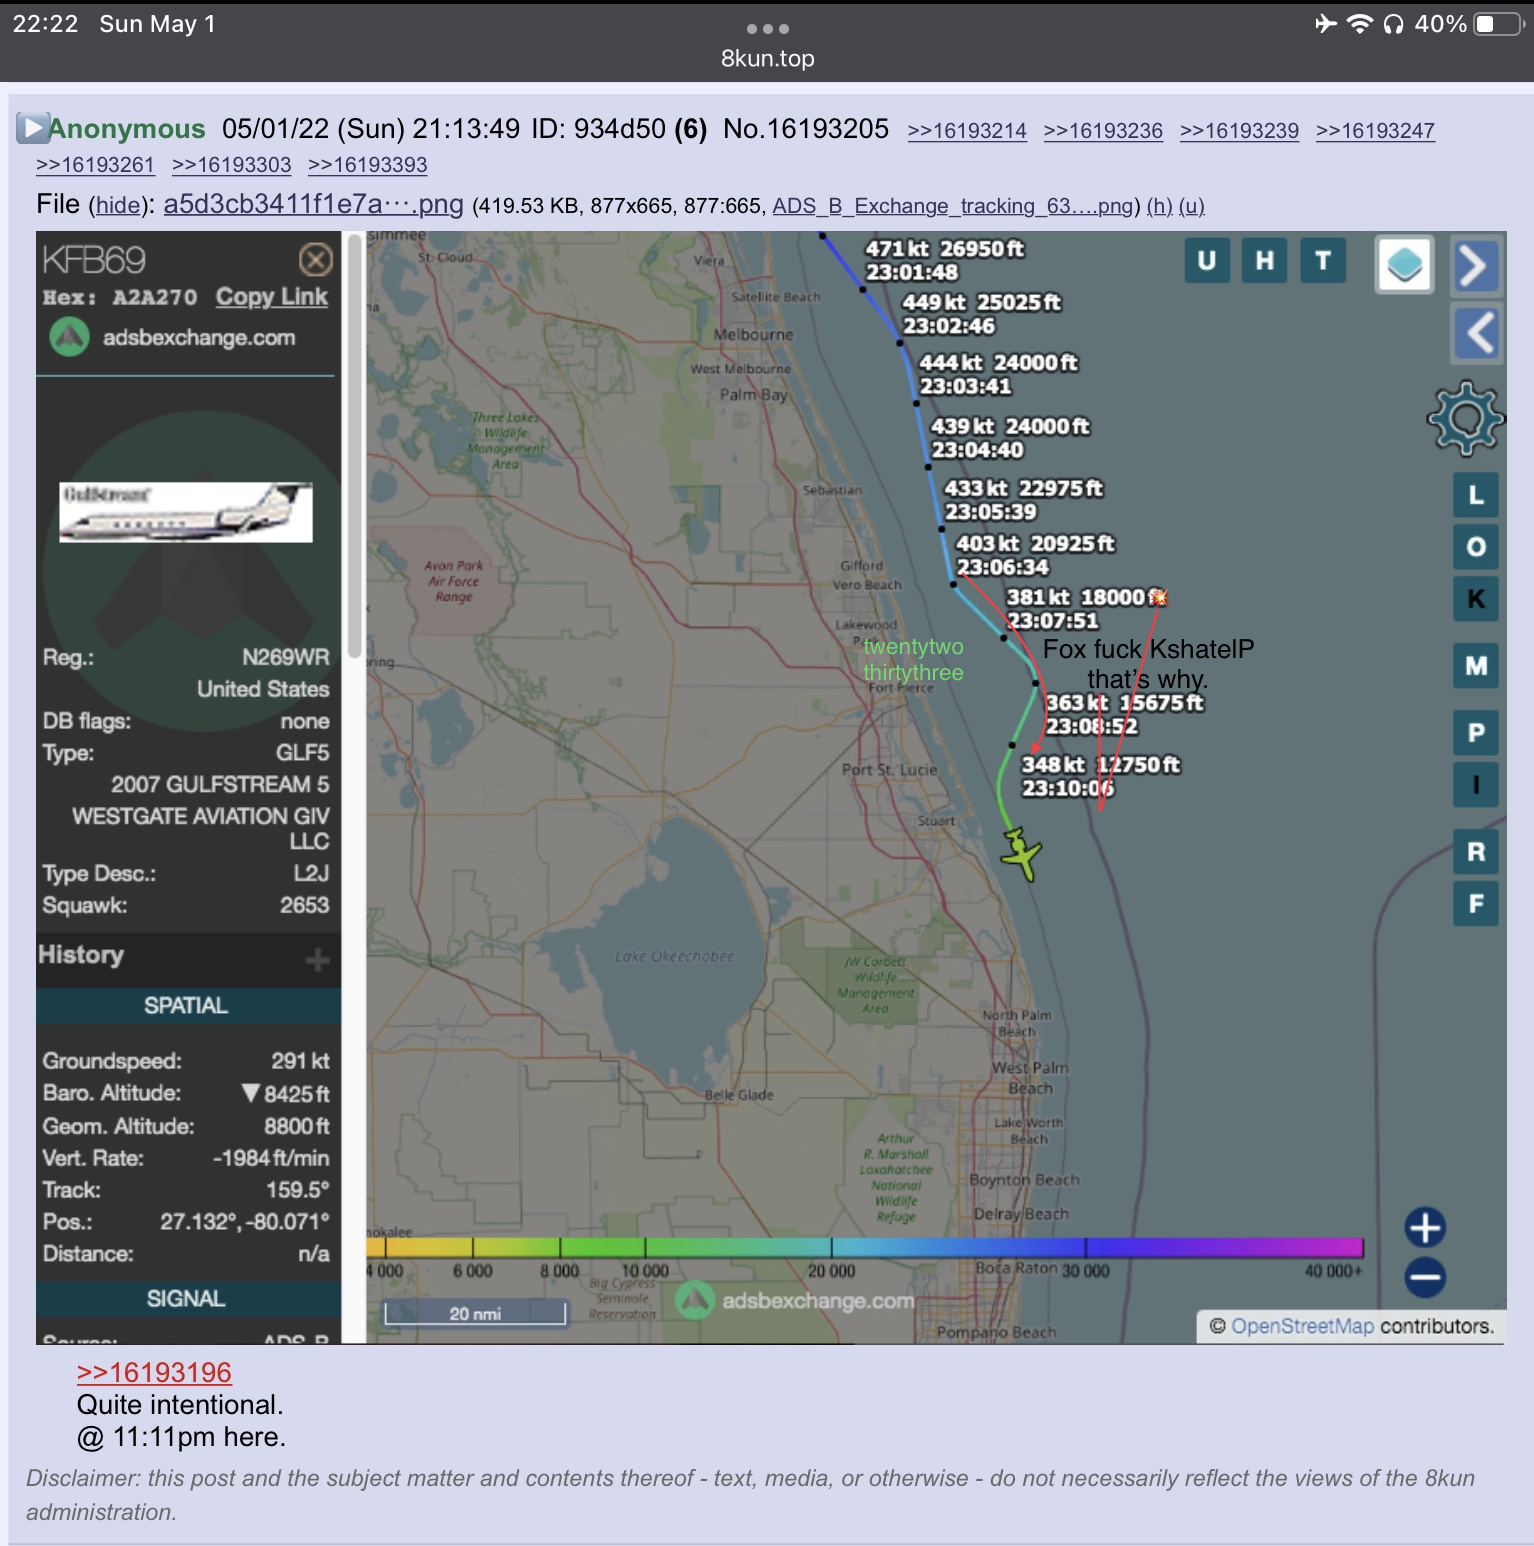Click the Hex code A2A270
The image size is (1534, 1546).
click(155, 297)
